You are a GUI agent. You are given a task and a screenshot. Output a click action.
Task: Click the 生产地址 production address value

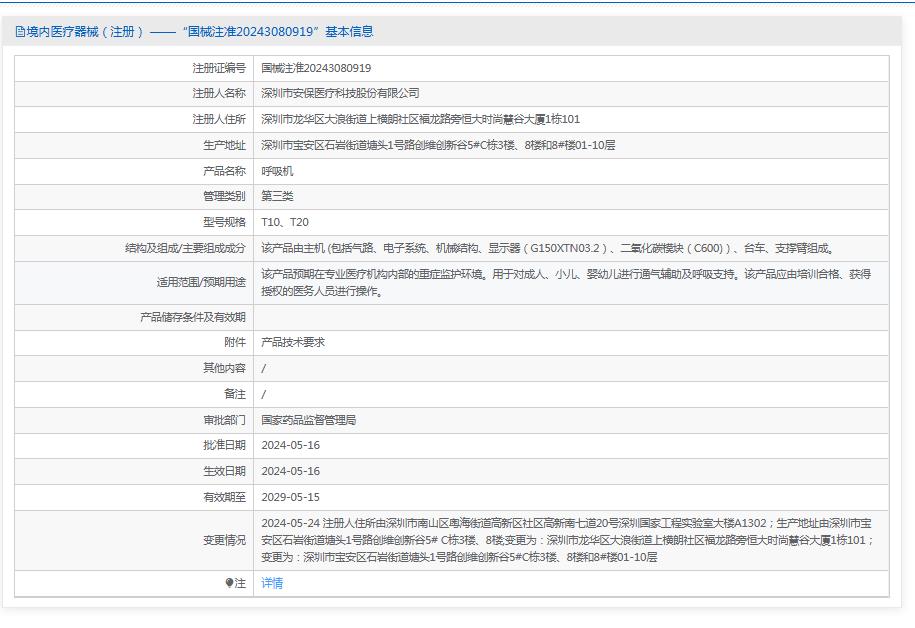[438, 145]
